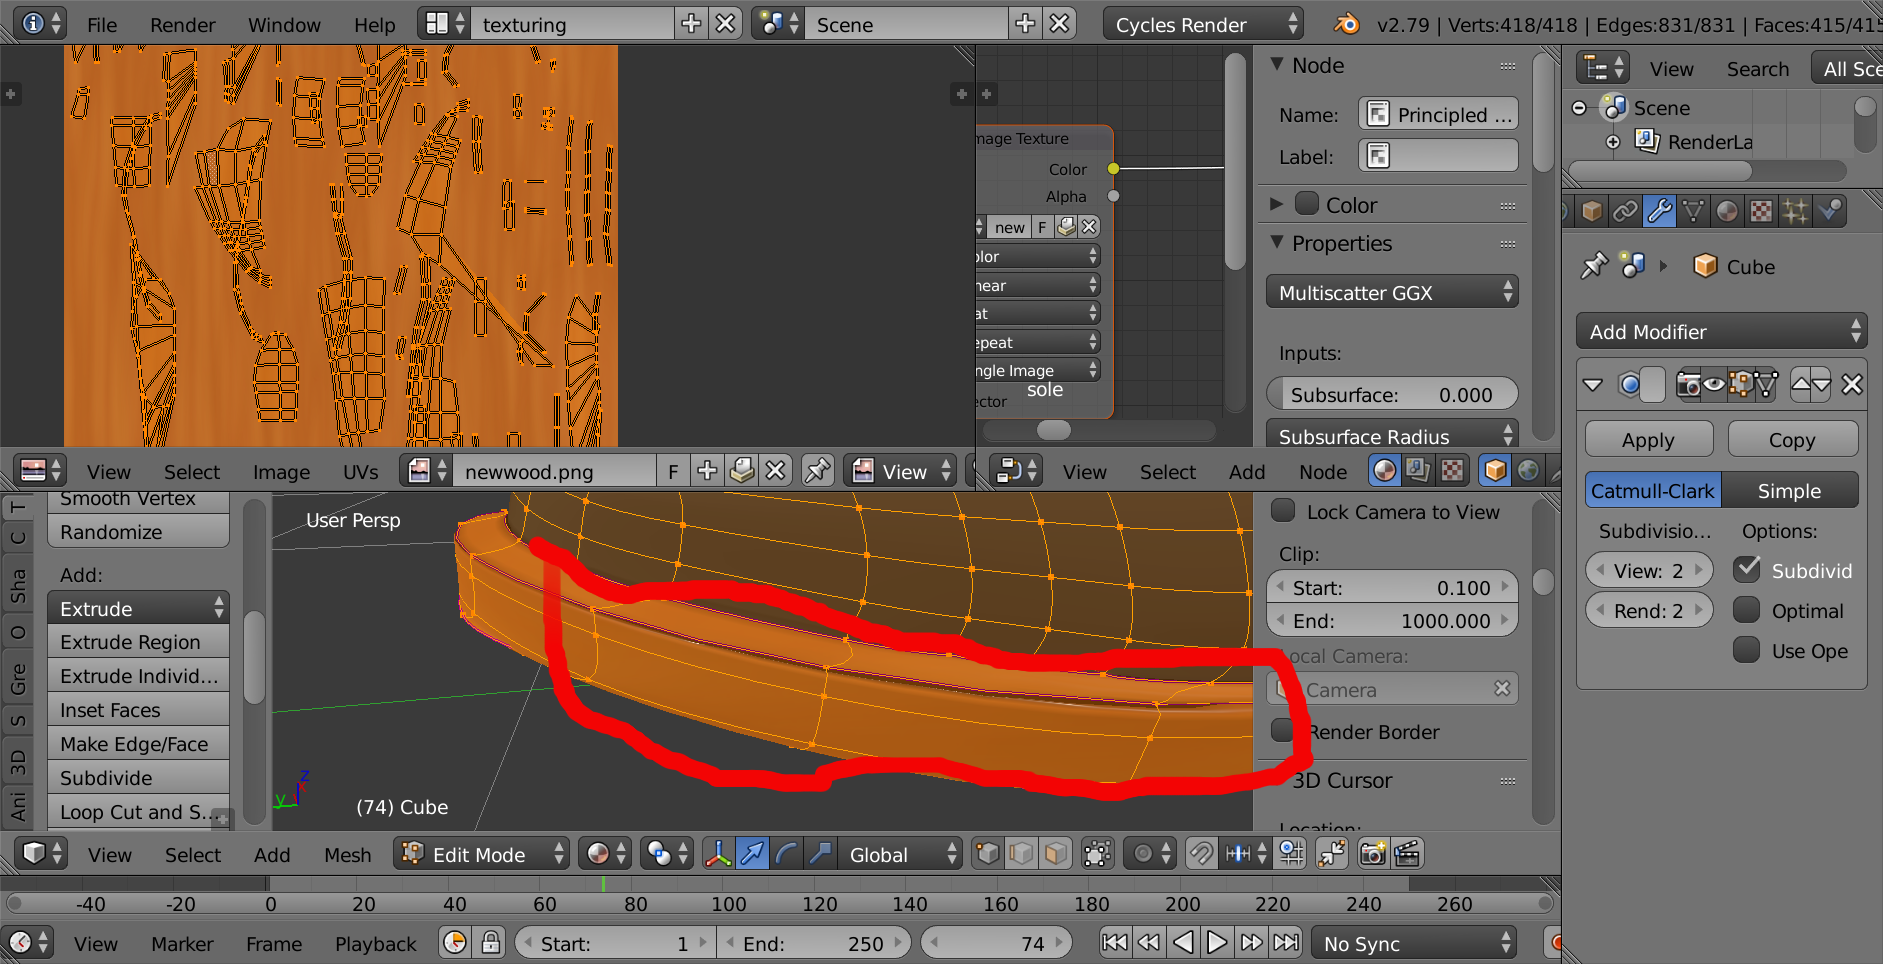This screenshot has width=1883, height=964.
Task: Open the Global orientation dropdown
Action: coord(900,854)
